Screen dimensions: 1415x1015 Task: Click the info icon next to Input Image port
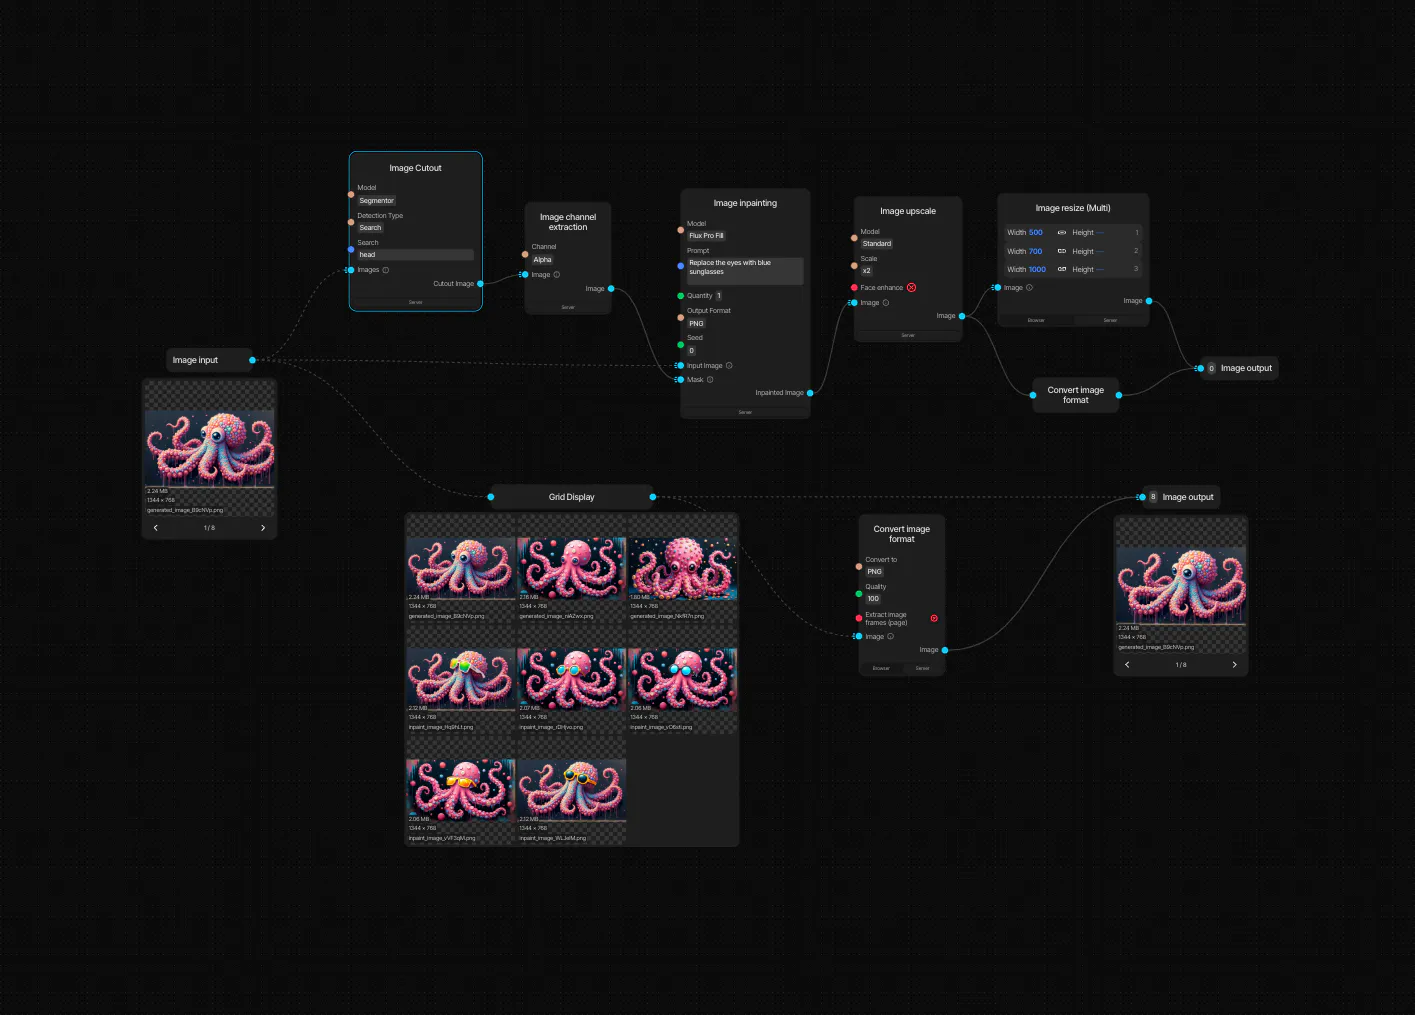(x=730, y=365)
